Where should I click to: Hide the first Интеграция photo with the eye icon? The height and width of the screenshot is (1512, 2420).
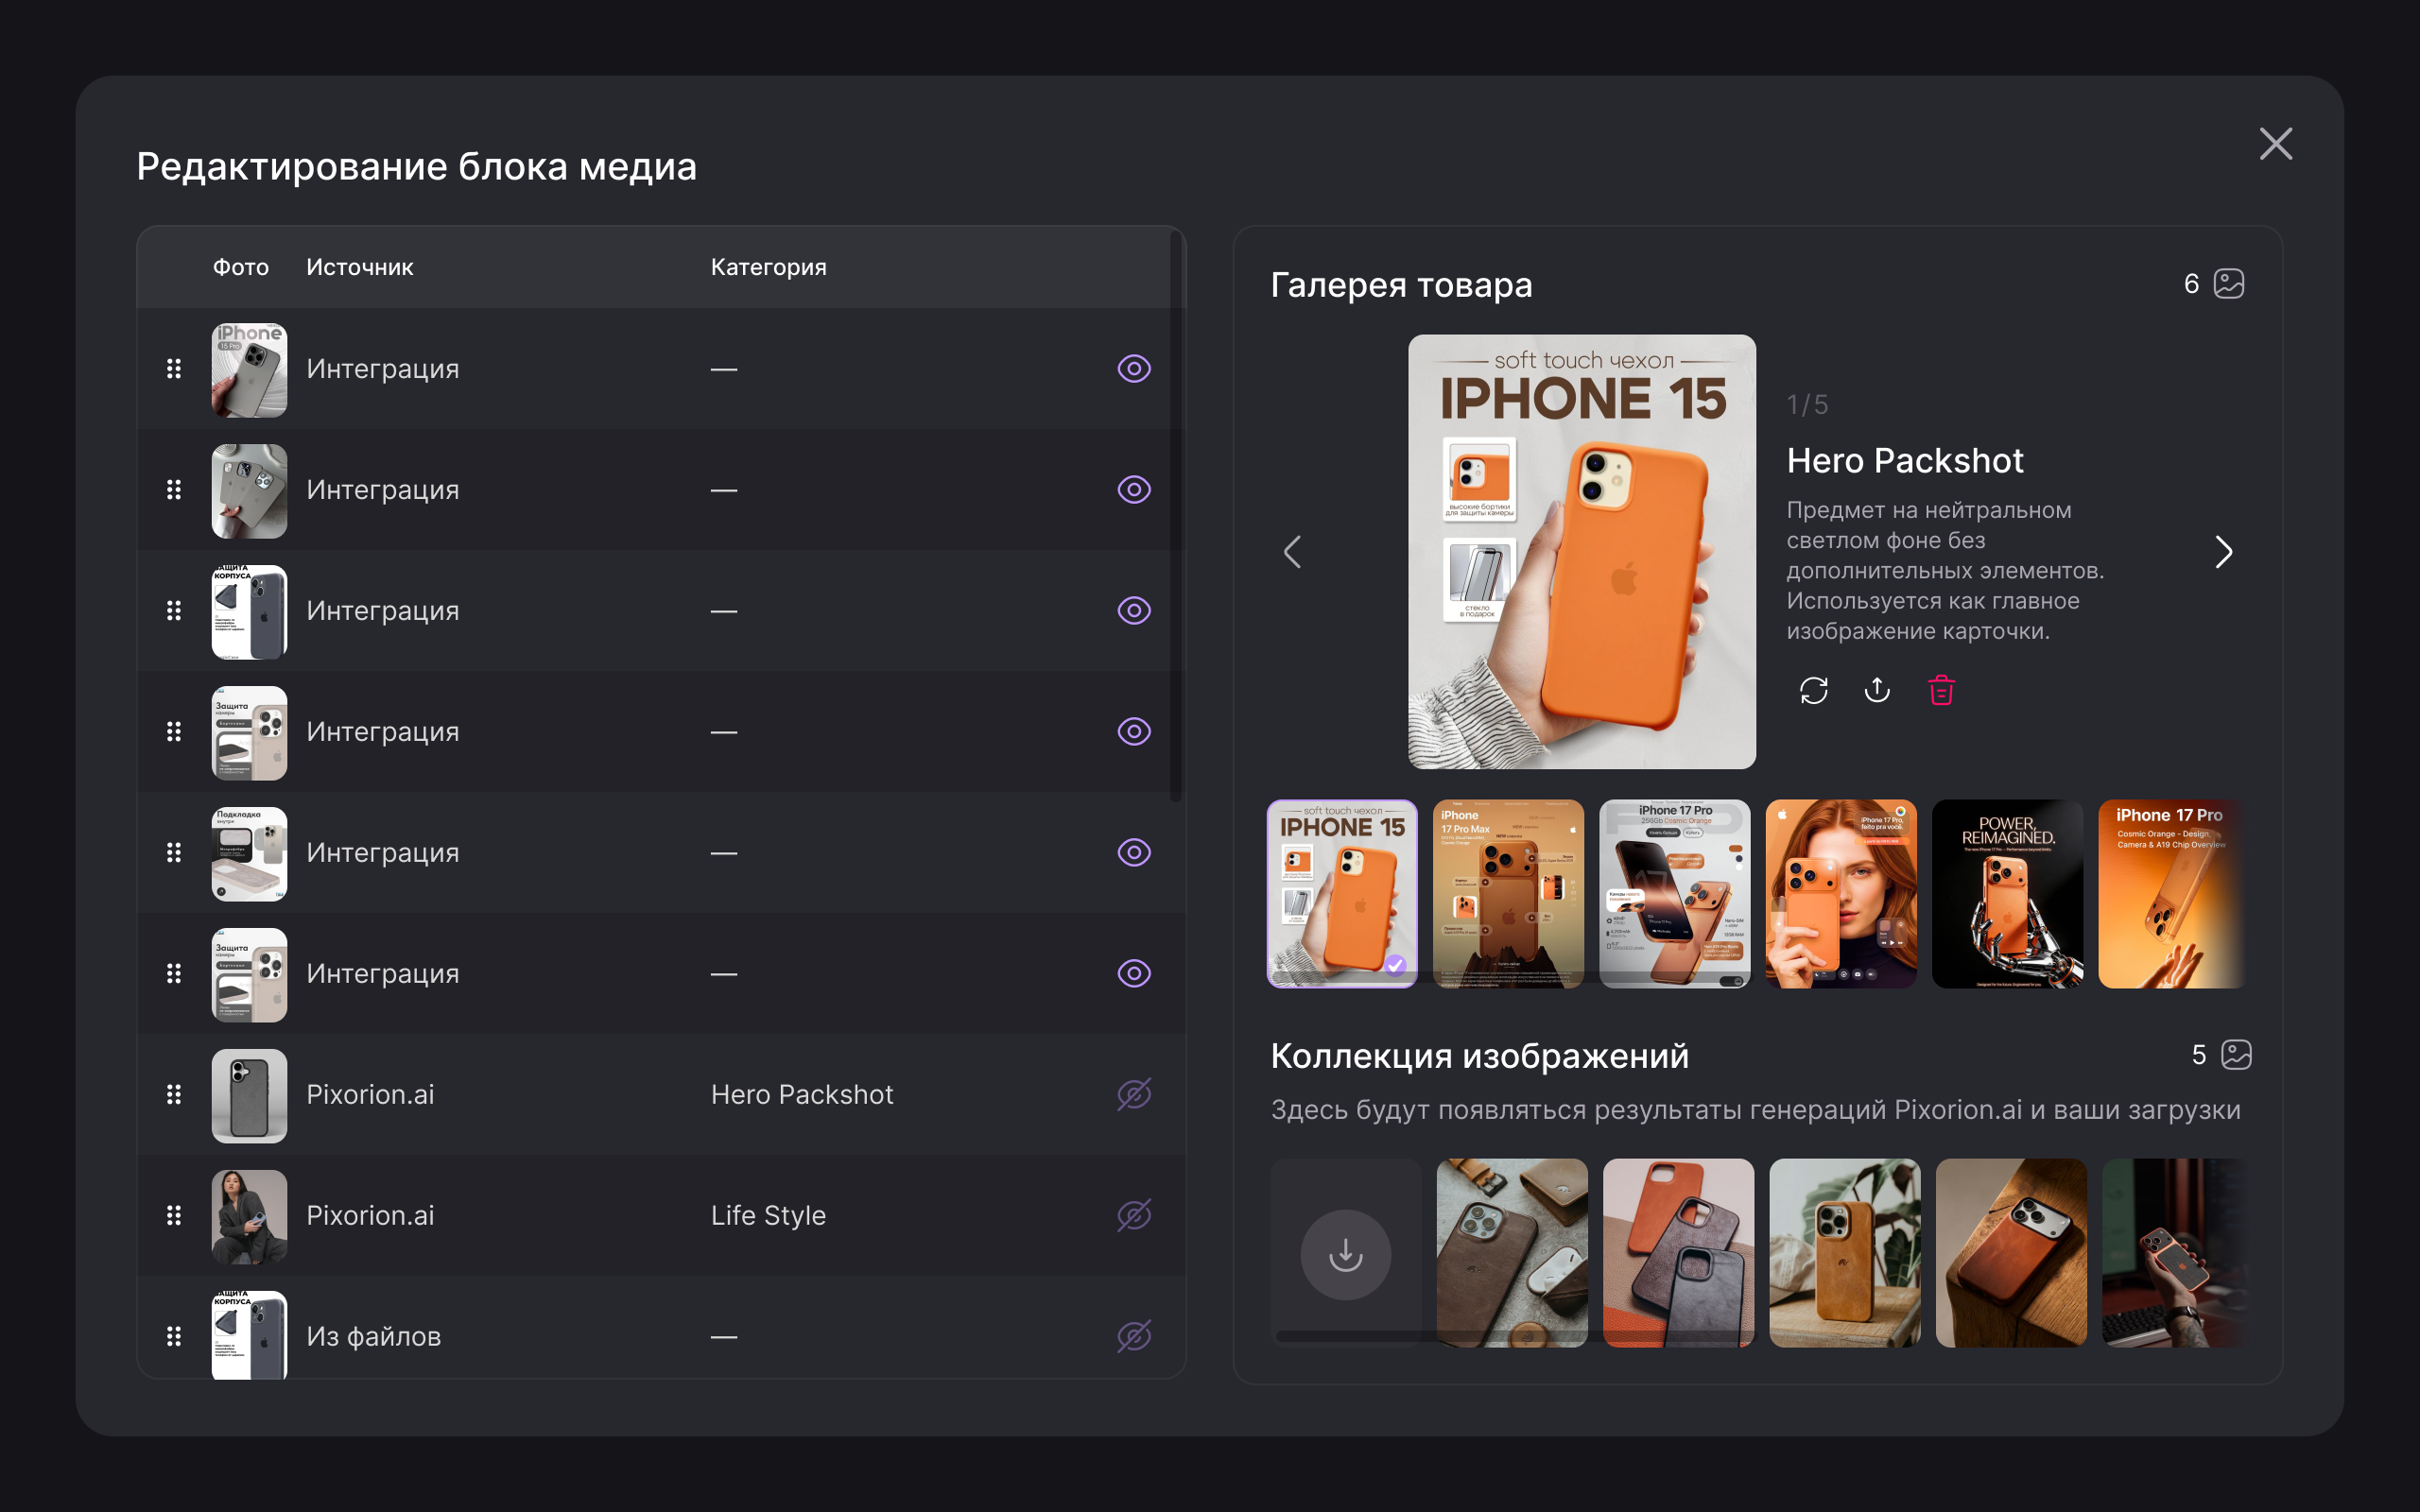click(1133, 369)
